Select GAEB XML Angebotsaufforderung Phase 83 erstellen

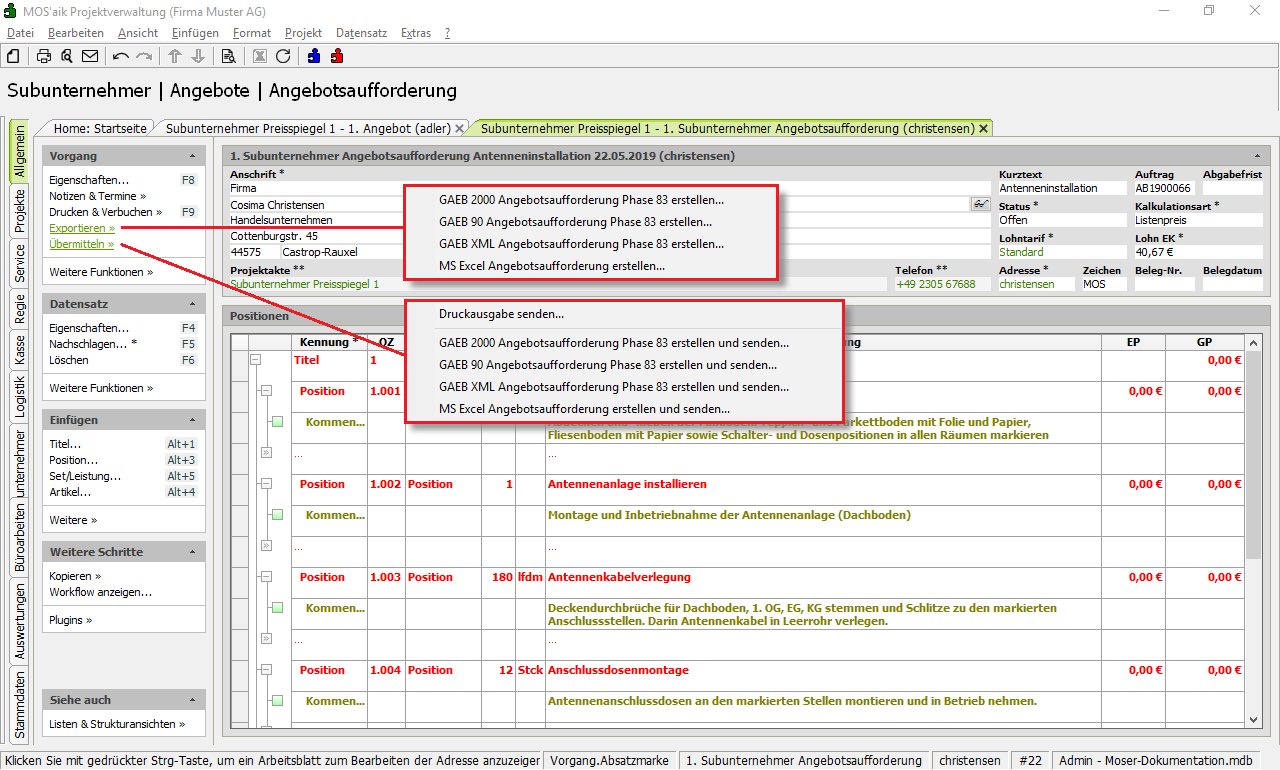coord(581,244)
